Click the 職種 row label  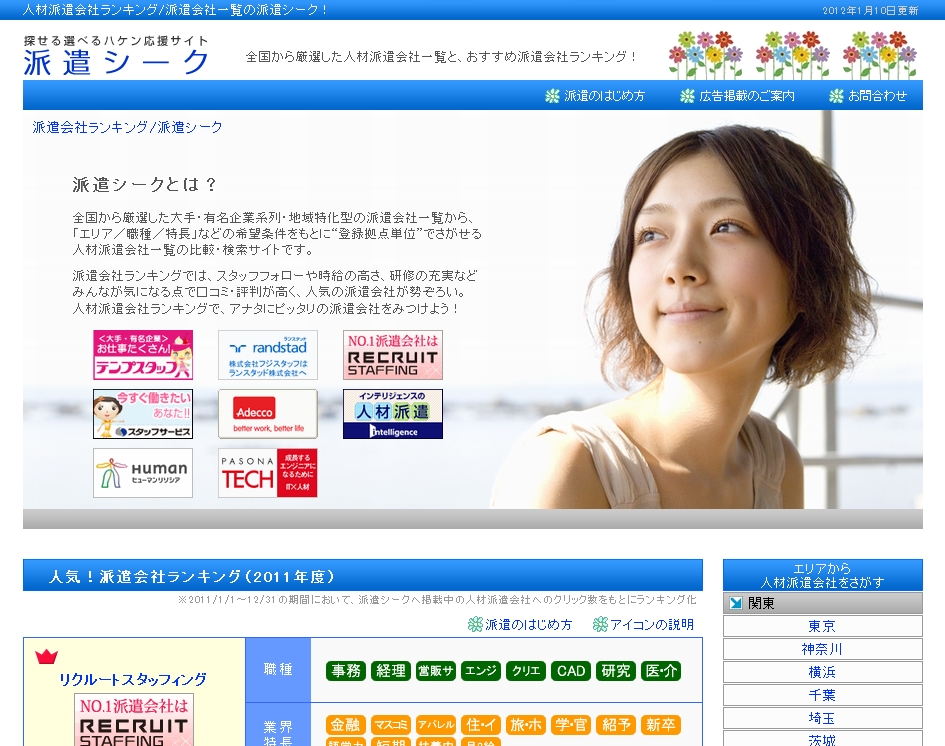pyautogui.click(x=278, y=669)
